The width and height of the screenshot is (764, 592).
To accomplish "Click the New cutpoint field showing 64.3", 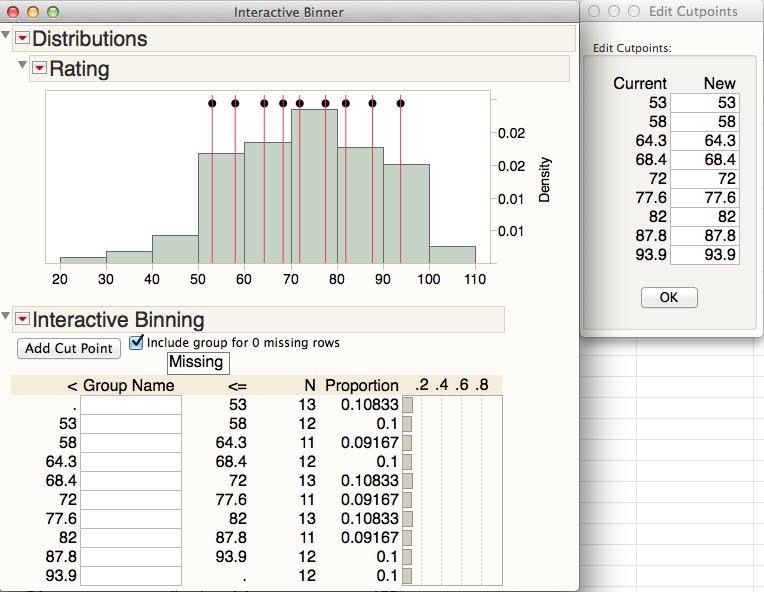I will tap(705, 141).
